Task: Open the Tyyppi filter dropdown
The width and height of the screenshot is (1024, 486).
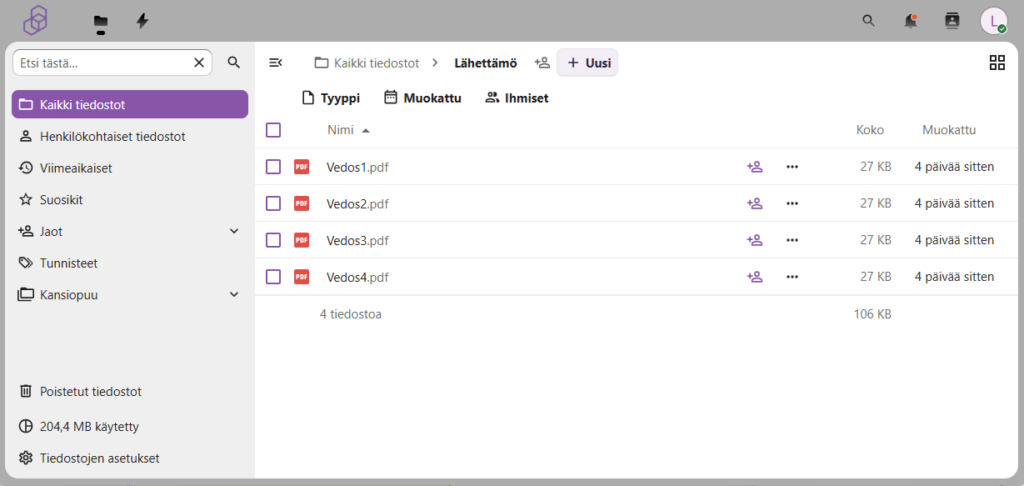Action: click(330, 98)
